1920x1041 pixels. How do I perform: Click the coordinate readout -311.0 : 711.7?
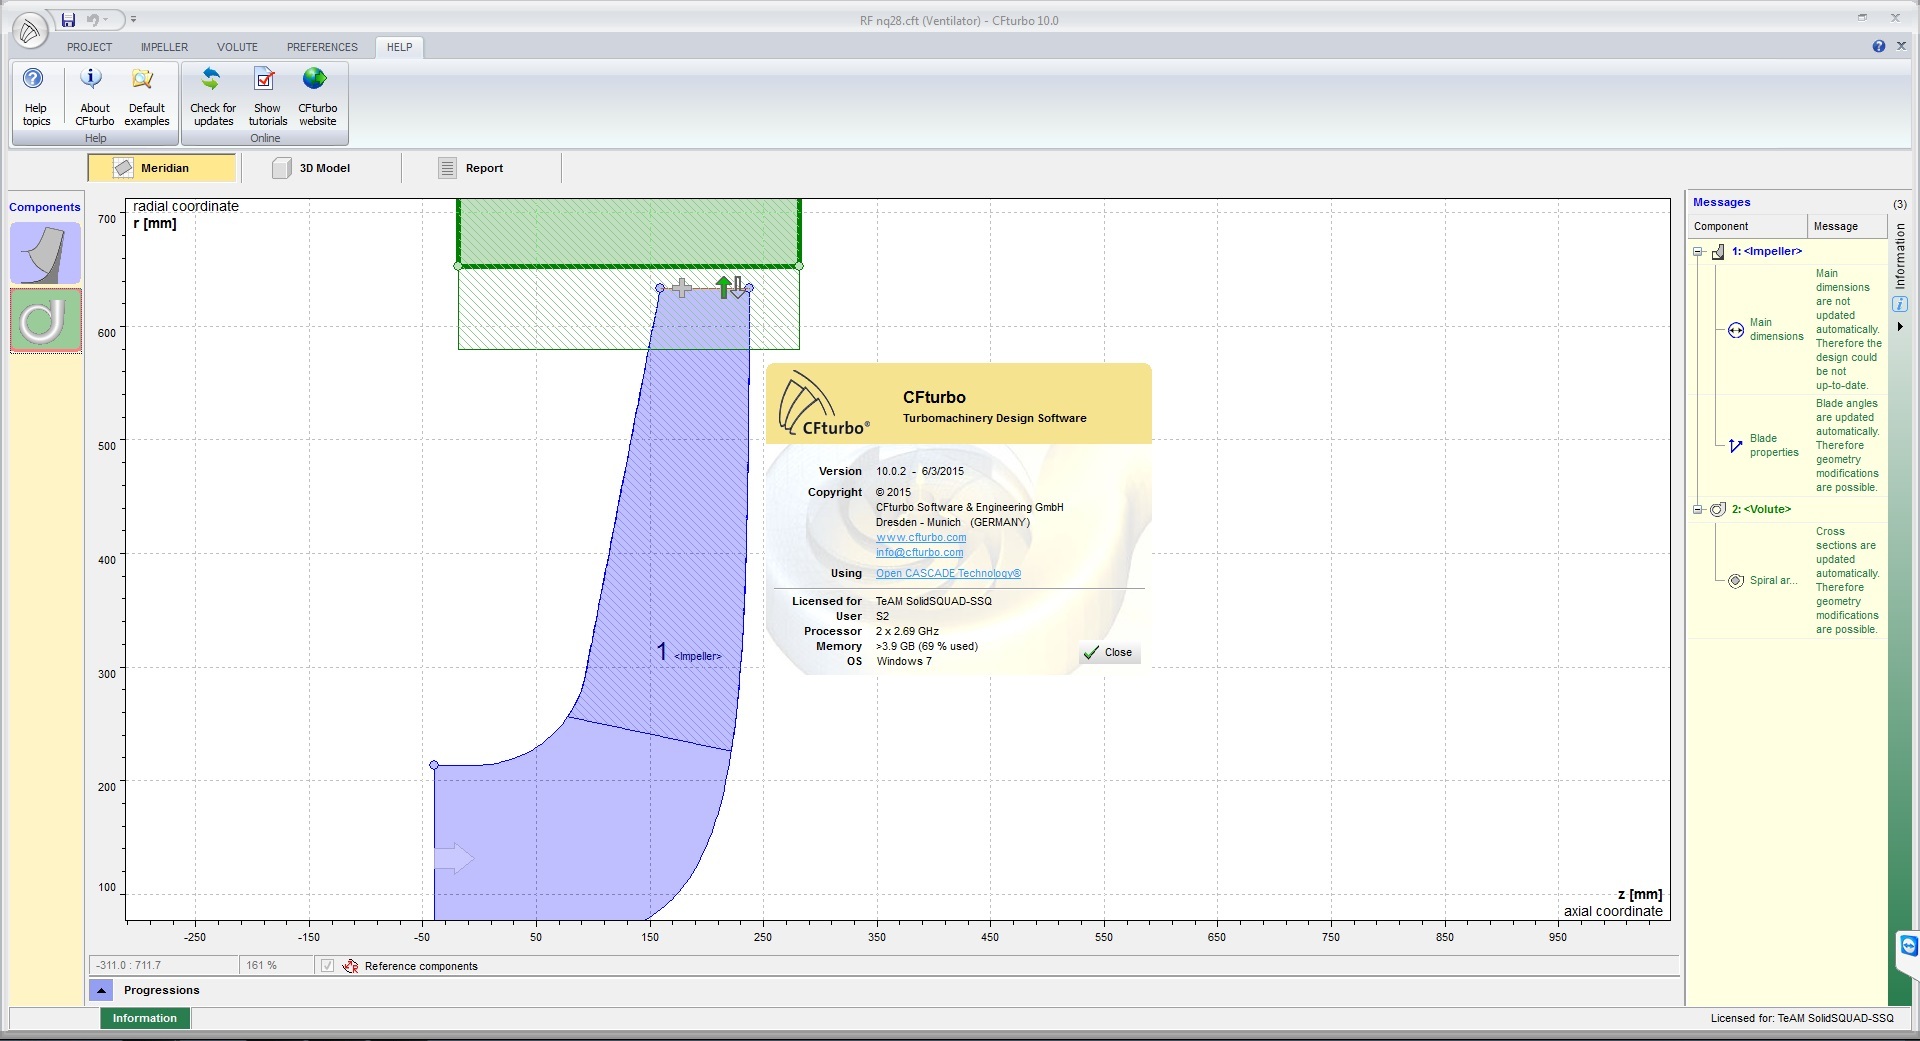pyautogui.click(x=164, y=965)
